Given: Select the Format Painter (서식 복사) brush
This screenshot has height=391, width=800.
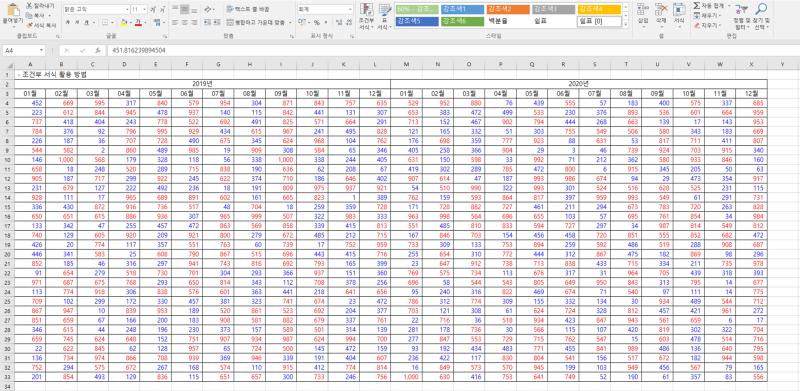Looking at the screenshot, I should click(29, 25).
